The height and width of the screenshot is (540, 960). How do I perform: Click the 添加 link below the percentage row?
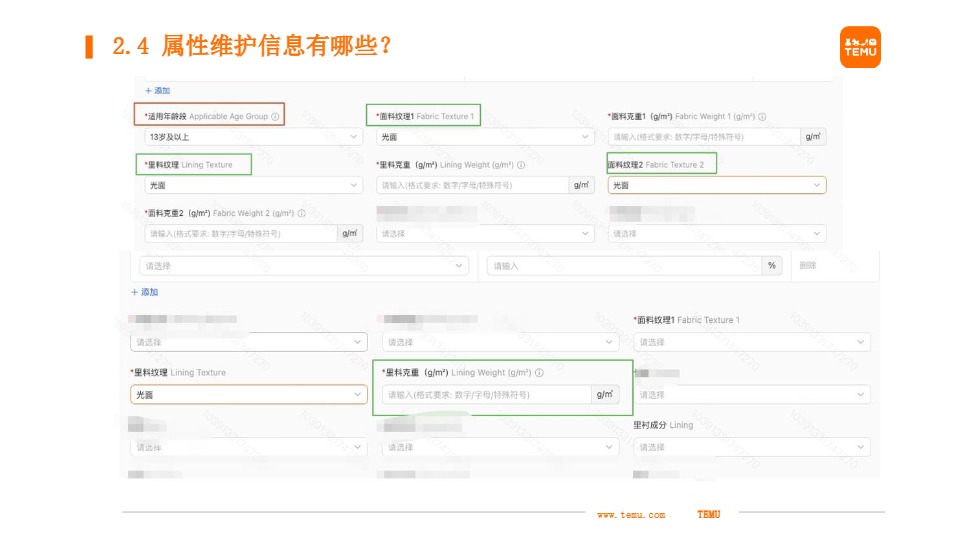[x=144, y=292]
